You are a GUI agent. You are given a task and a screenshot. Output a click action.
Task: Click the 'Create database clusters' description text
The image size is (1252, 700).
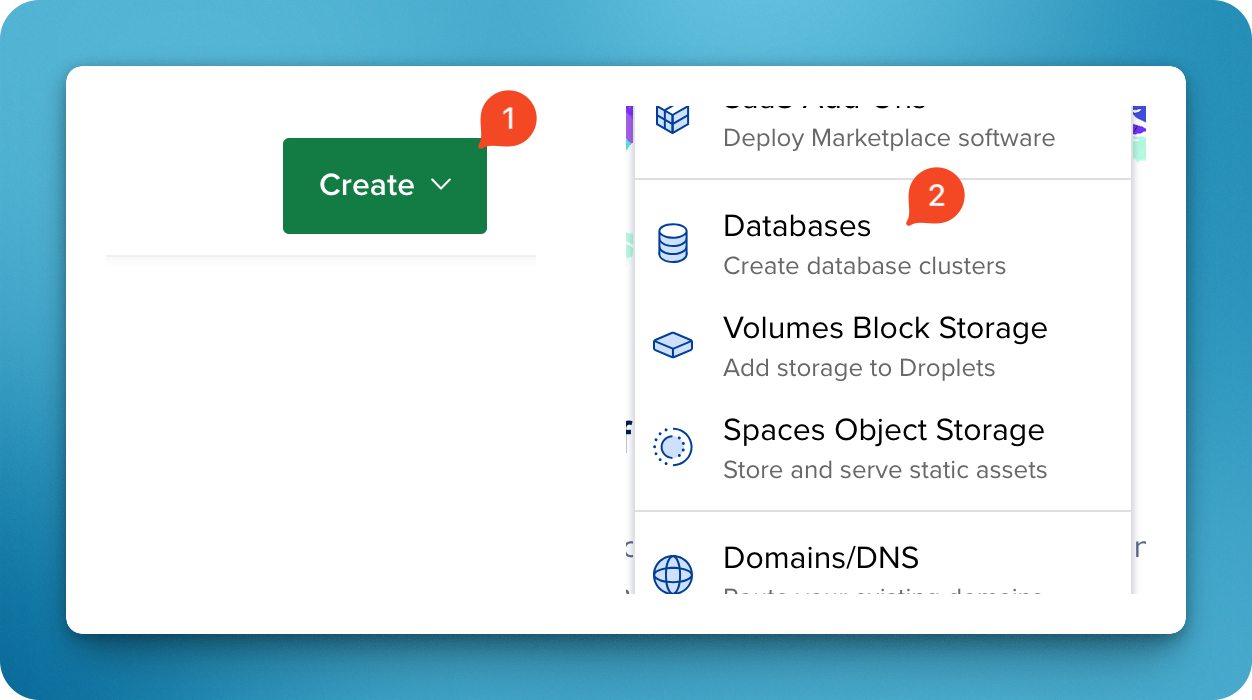tap(864, 266)
